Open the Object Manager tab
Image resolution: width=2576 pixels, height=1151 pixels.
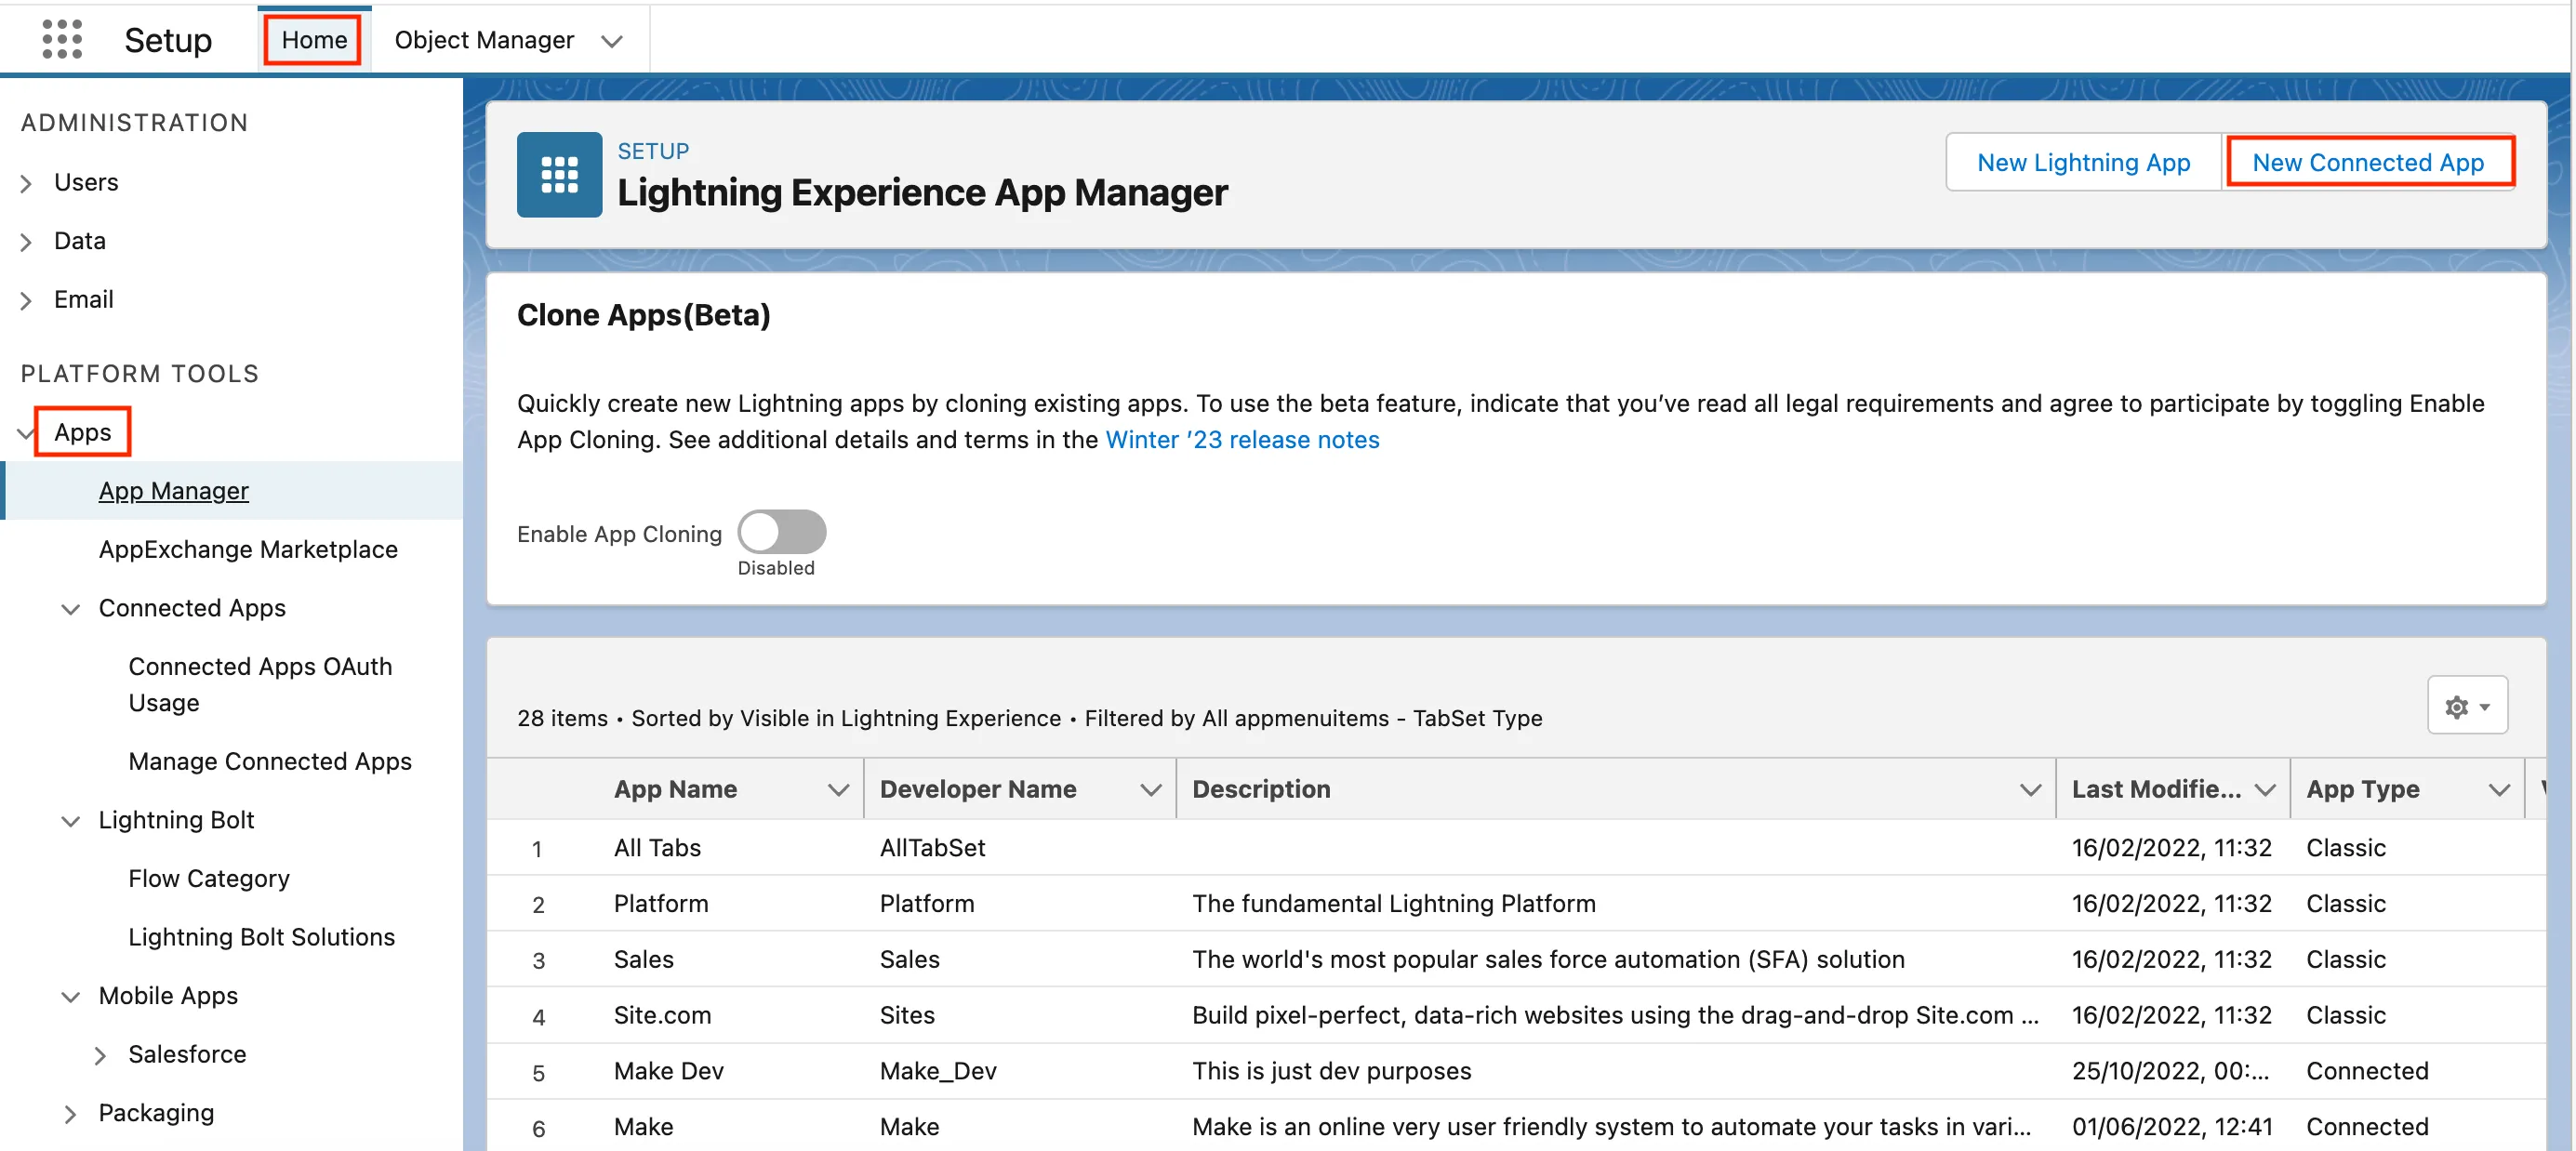coord(484,40)
